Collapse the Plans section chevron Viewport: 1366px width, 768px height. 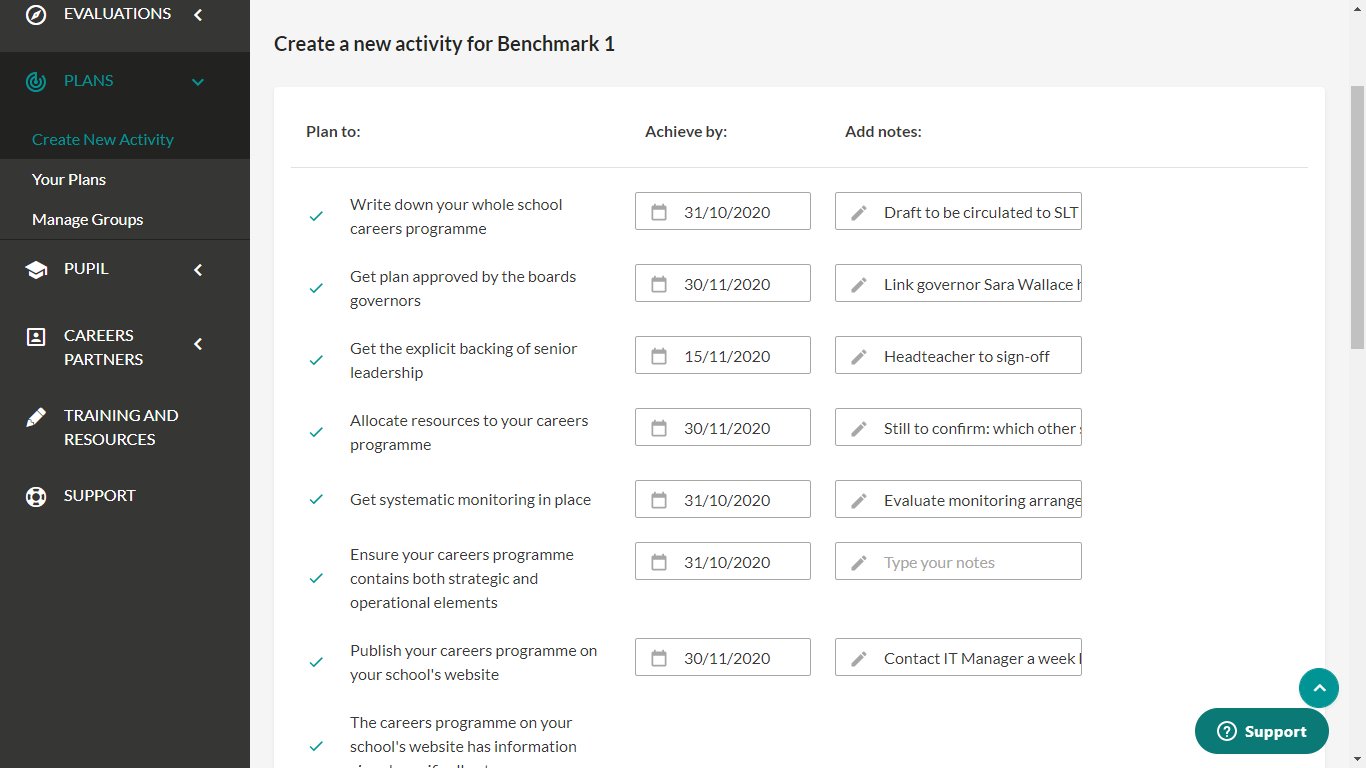(x=198, y=82)
